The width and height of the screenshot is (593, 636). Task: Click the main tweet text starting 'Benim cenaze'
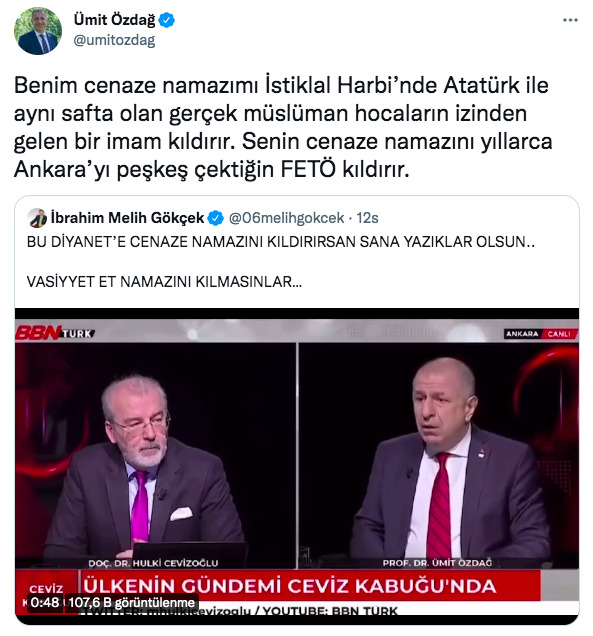(283, 127)
